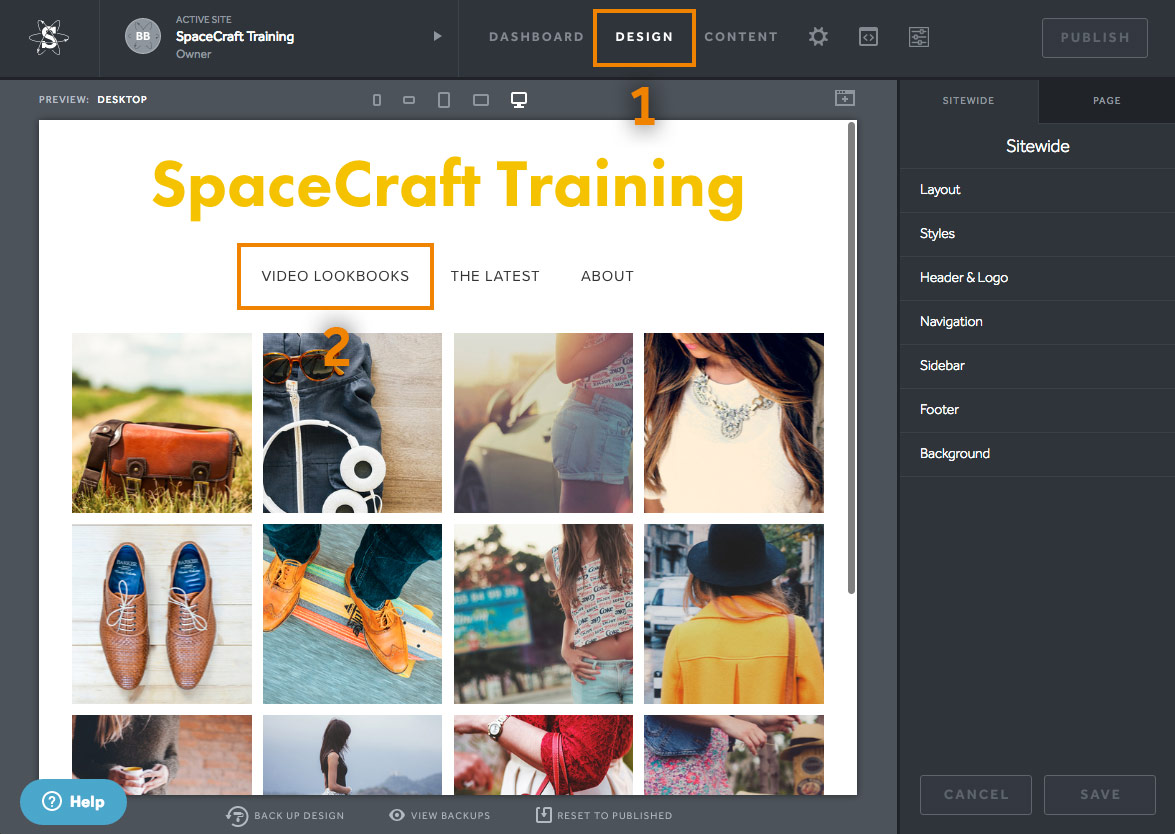Switch to the Design tab
Viewport: 1175px width, 834px height.
pyautogui.click(x=644, y=37)
